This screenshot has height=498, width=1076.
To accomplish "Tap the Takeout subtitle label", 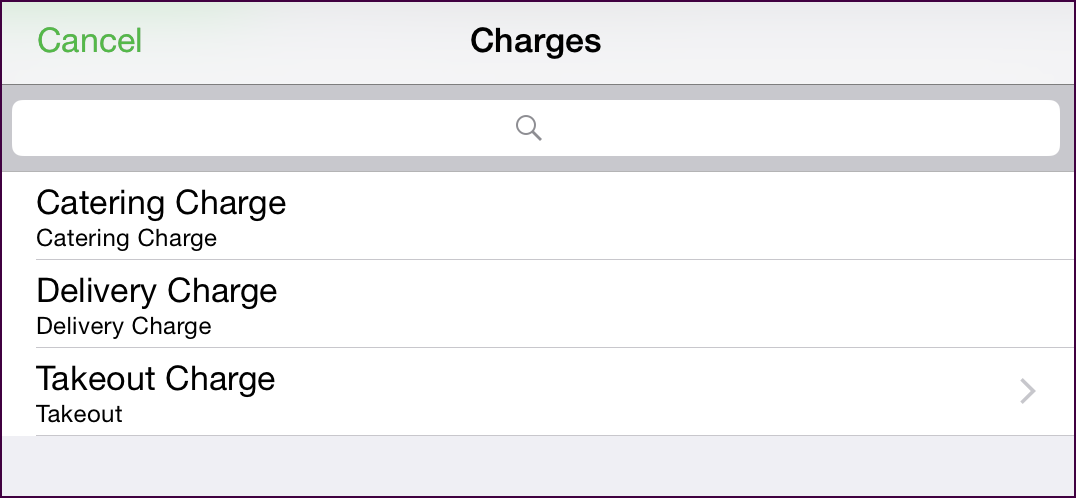I will point(80,414).
